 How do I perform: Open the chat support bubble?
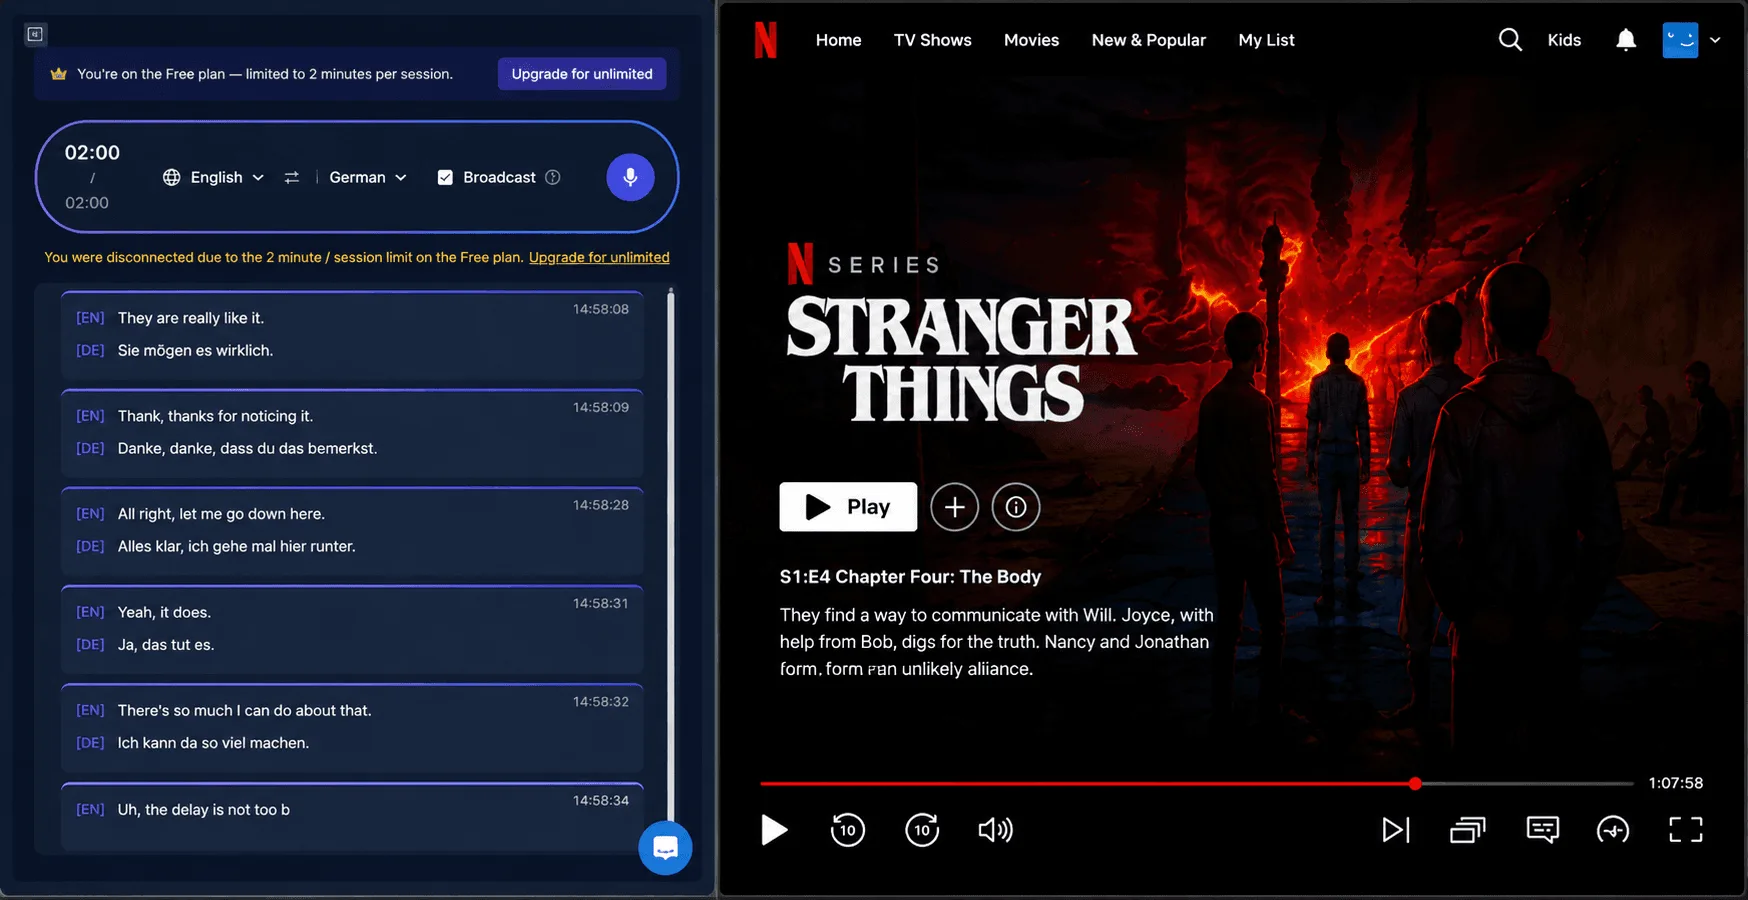point(665,848)
